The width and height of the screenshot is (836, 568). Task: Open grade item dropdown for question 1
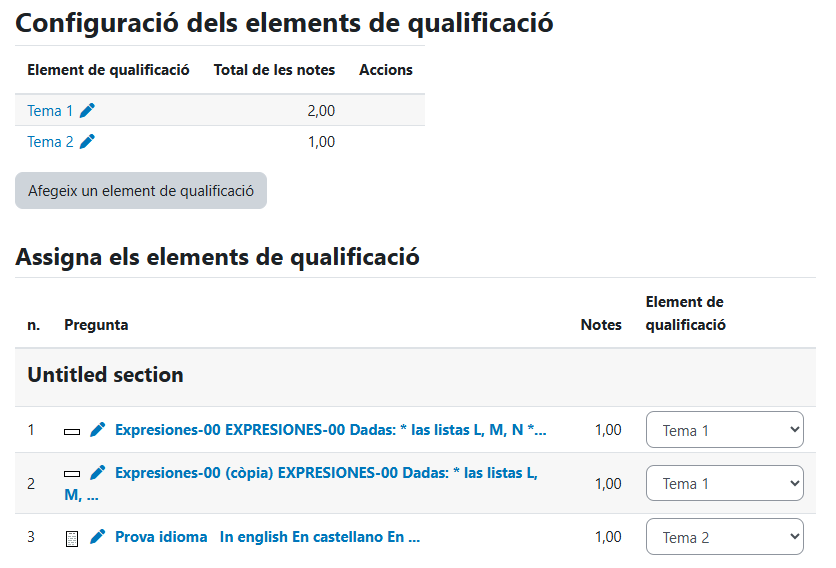725,429
